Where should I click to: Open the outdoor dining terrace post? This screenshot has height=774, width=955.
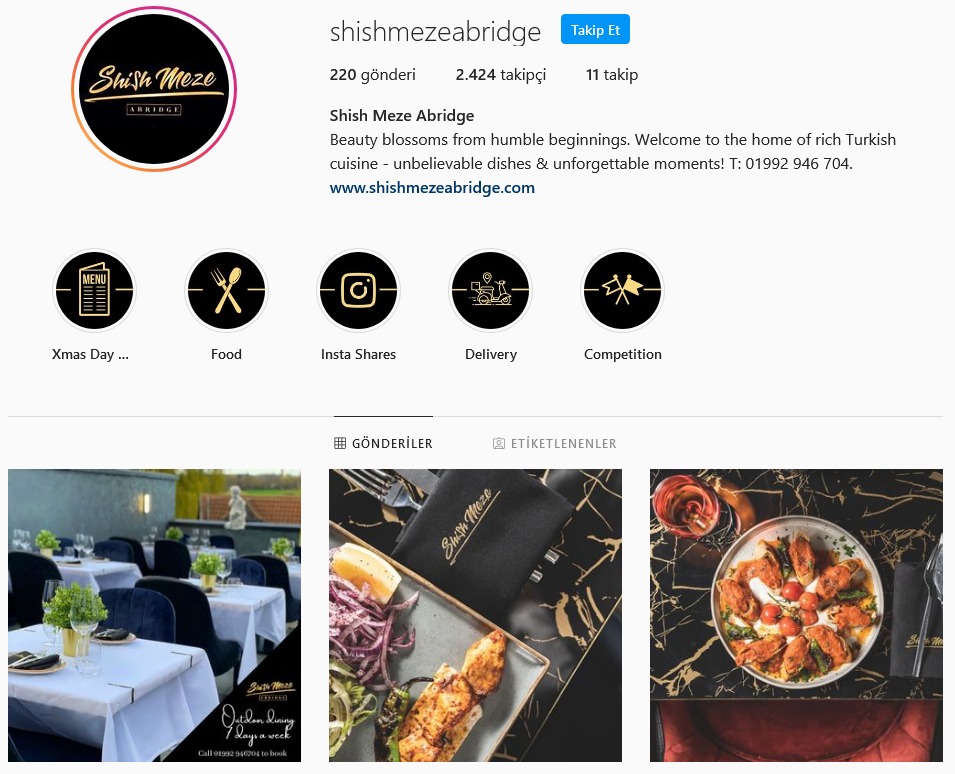154,615
